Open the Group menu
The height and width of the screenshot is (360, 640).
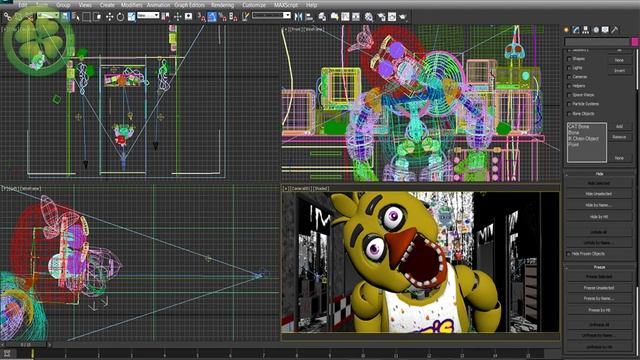(63, 5)
